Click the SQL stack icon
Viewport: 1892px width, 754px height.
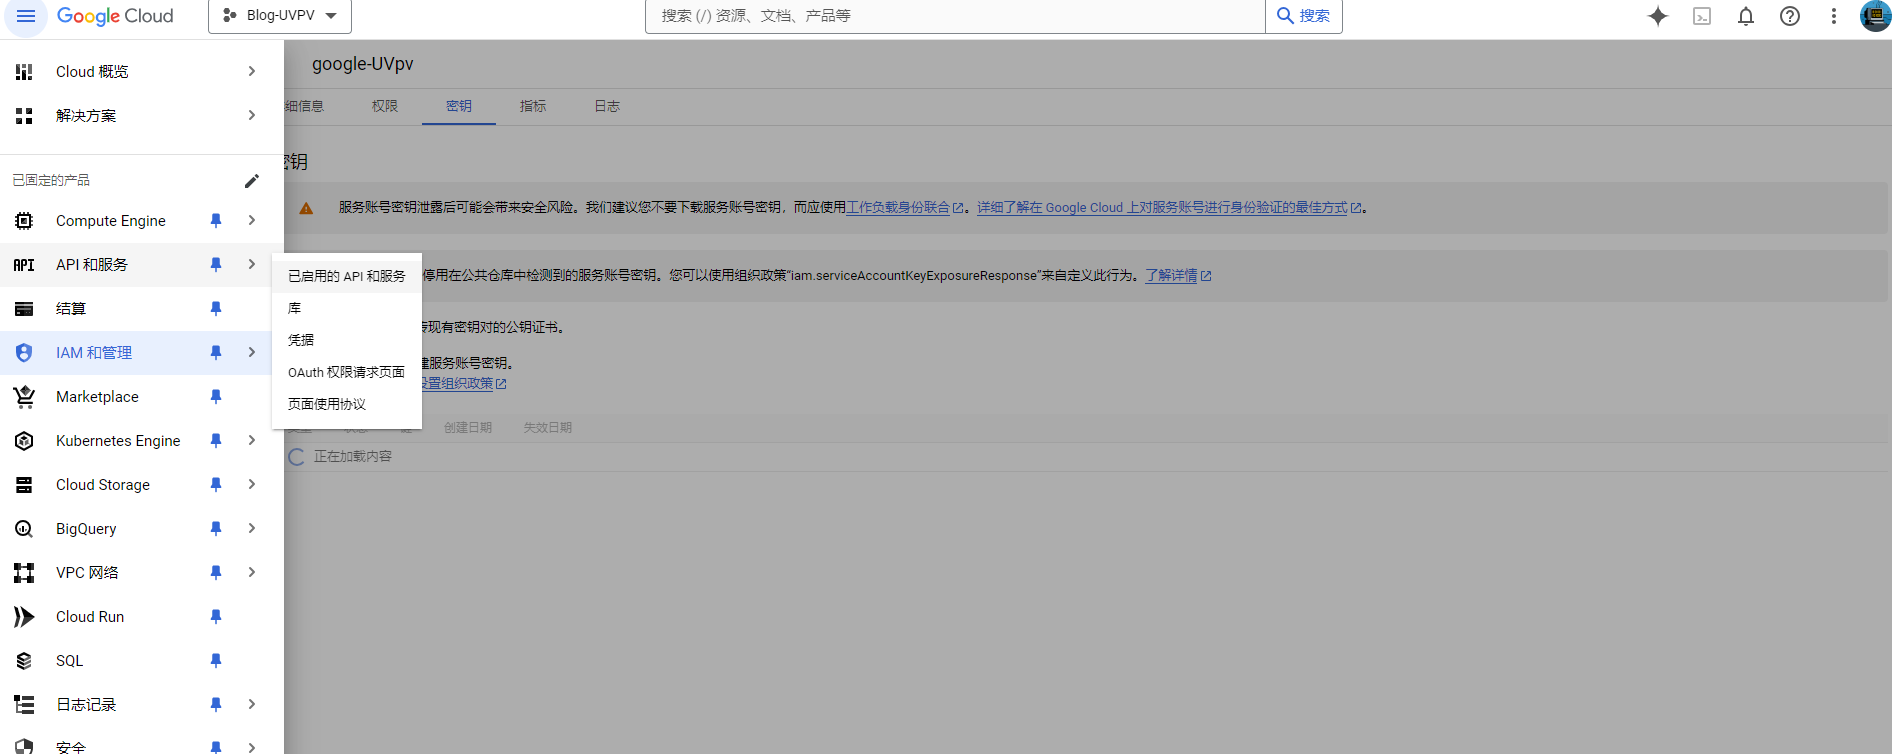[x=24, y=661]
